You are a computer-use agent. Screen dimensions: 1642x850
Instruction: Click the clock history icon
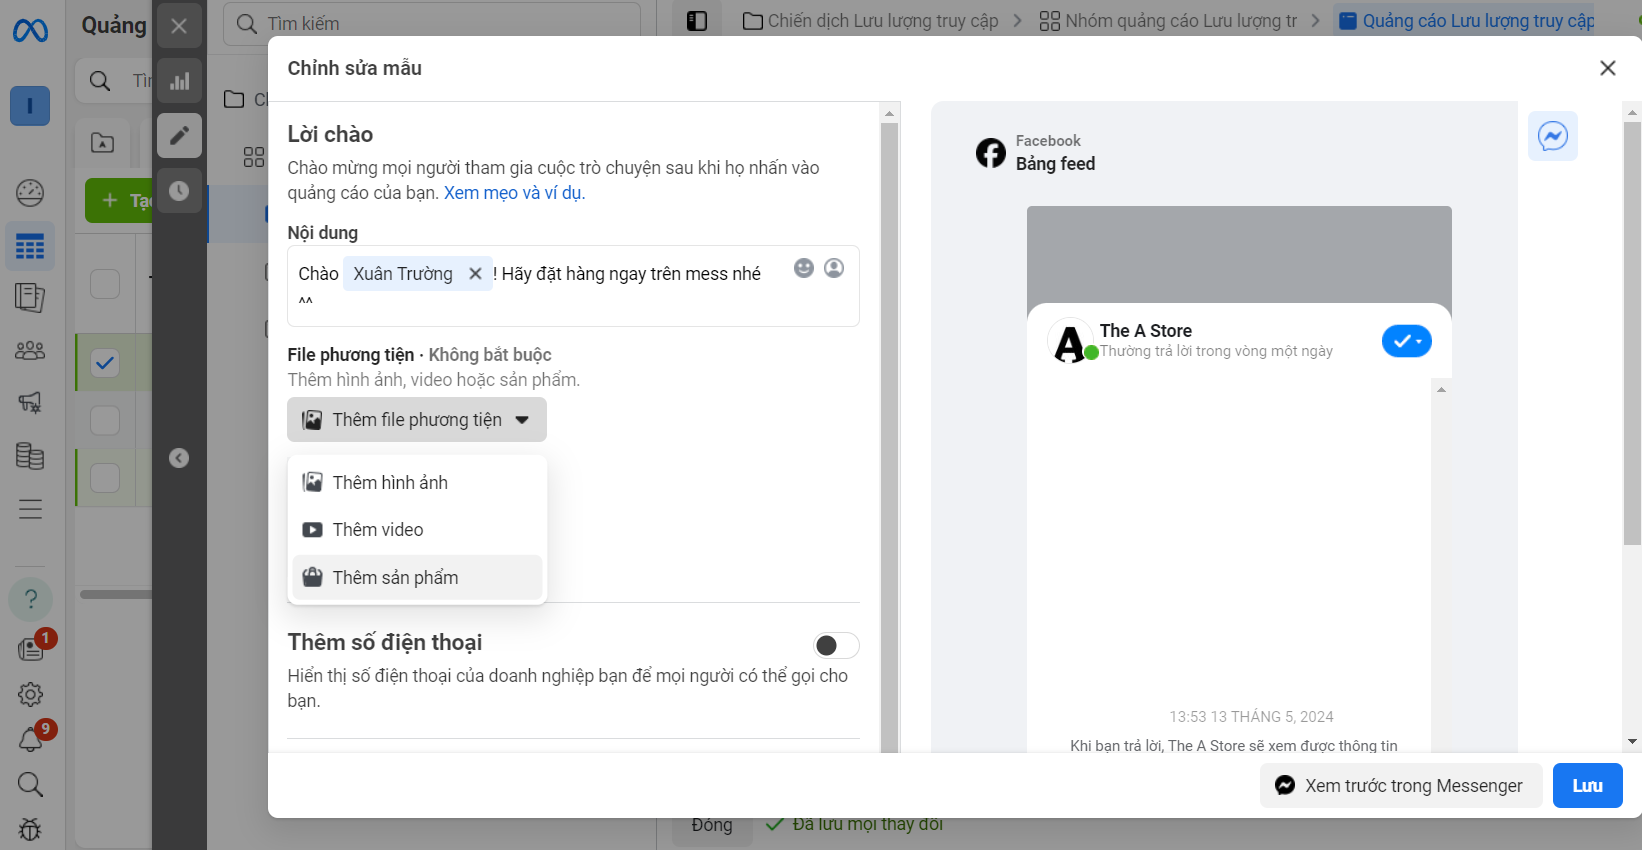coord(179,190)
